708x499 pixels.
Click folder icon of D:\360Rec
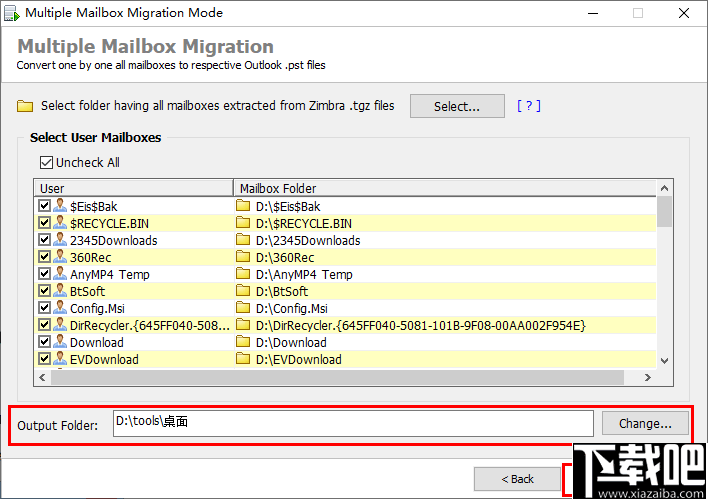click(x=243, y=257)
